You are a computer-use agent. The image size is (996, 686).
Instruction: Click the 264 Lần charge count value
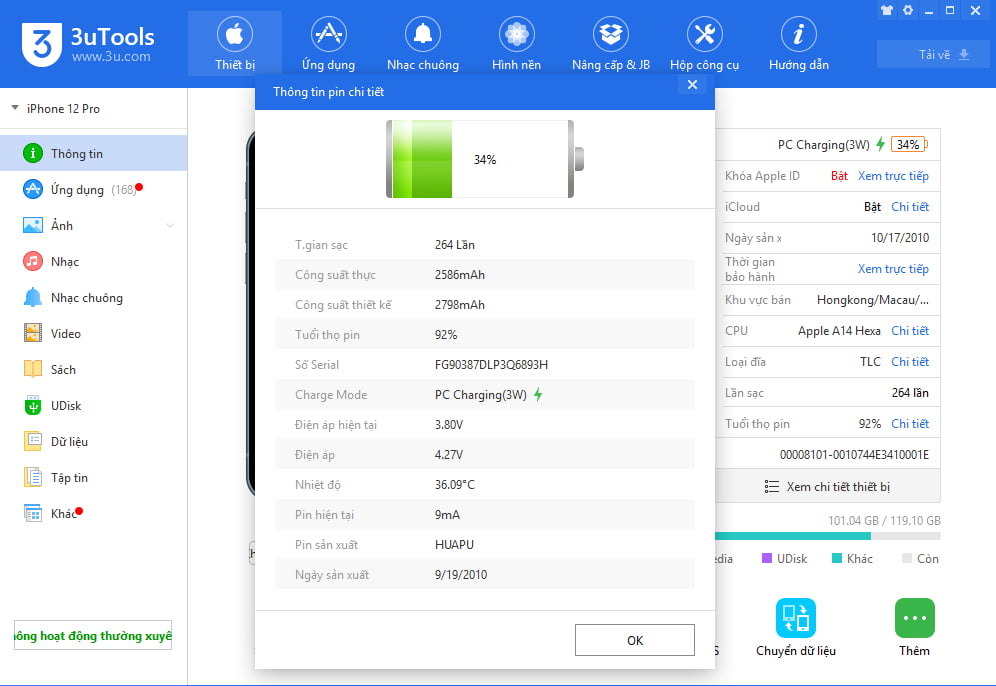(454, 245)
